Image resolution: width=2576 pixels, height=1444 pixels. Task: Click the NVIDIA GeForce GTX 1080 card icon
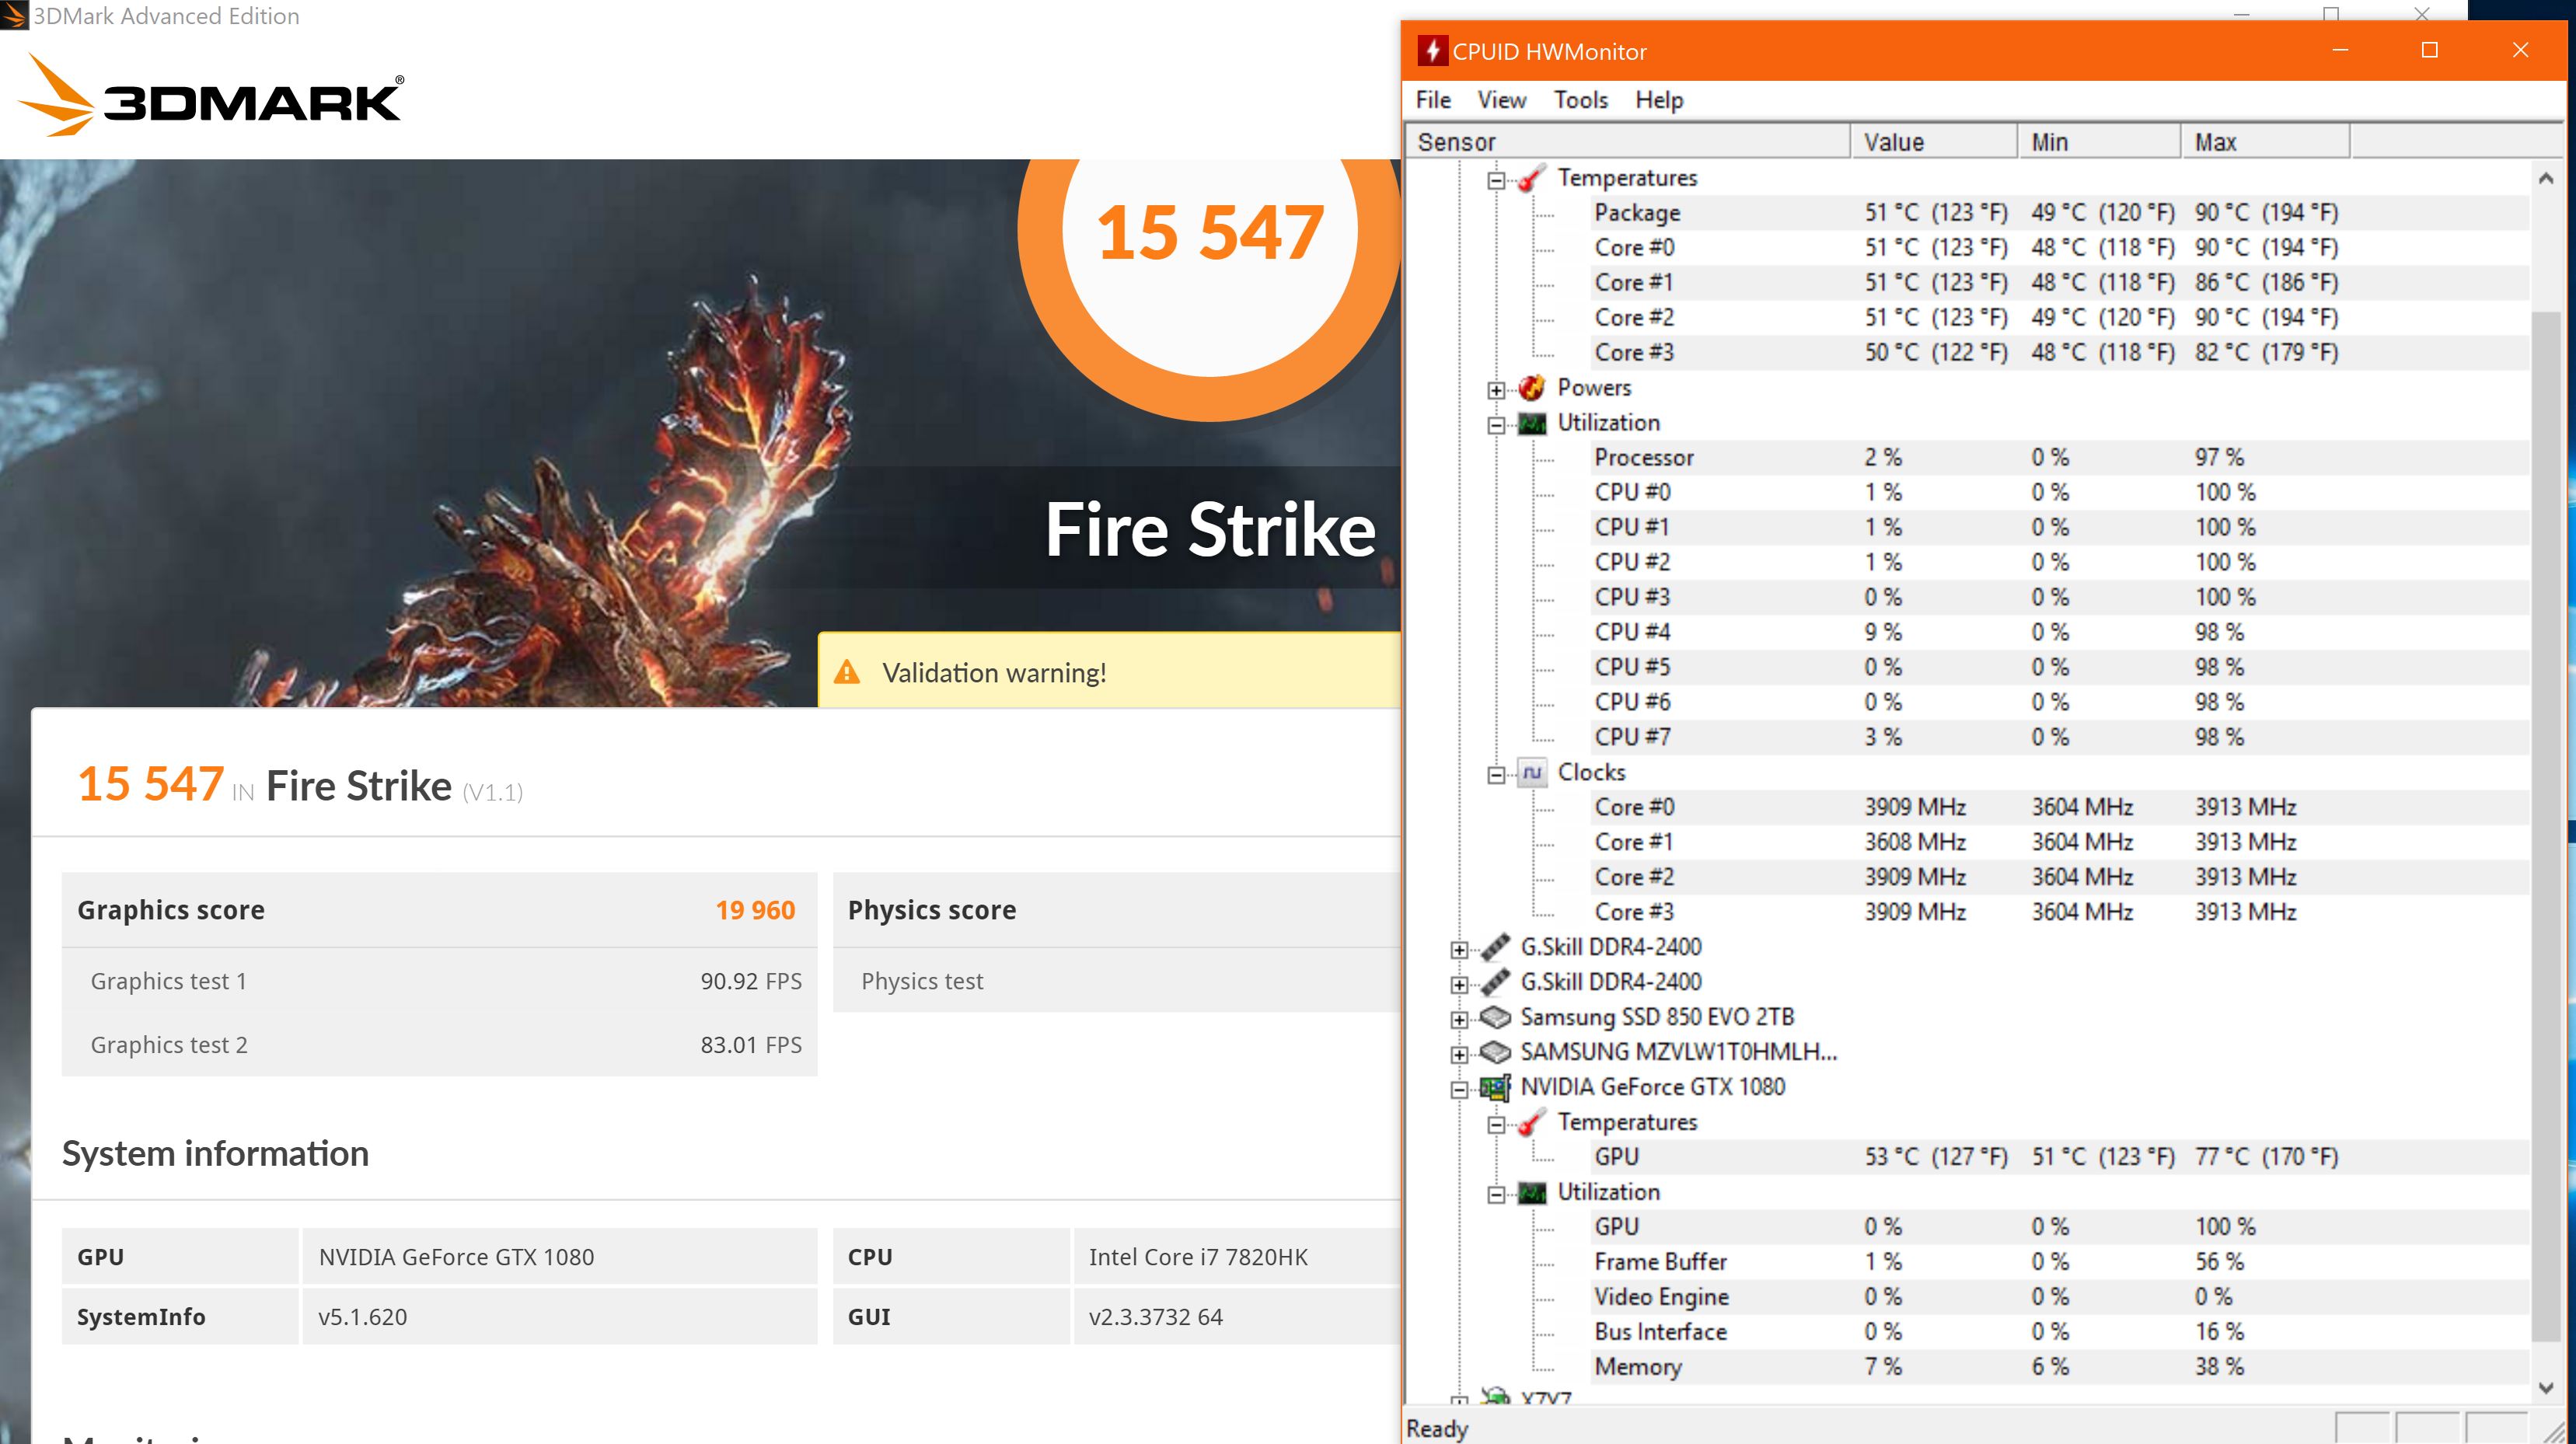click(x=1494, y=1087)
